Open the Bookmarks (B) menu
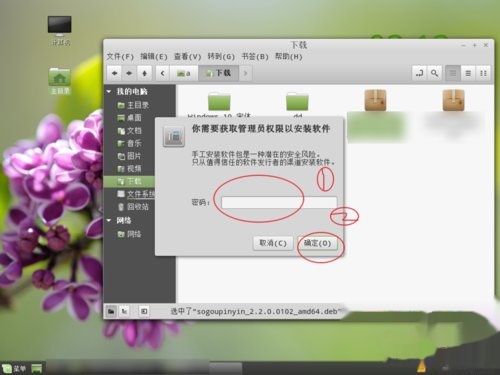500x375 pixels. pos(255,56)
